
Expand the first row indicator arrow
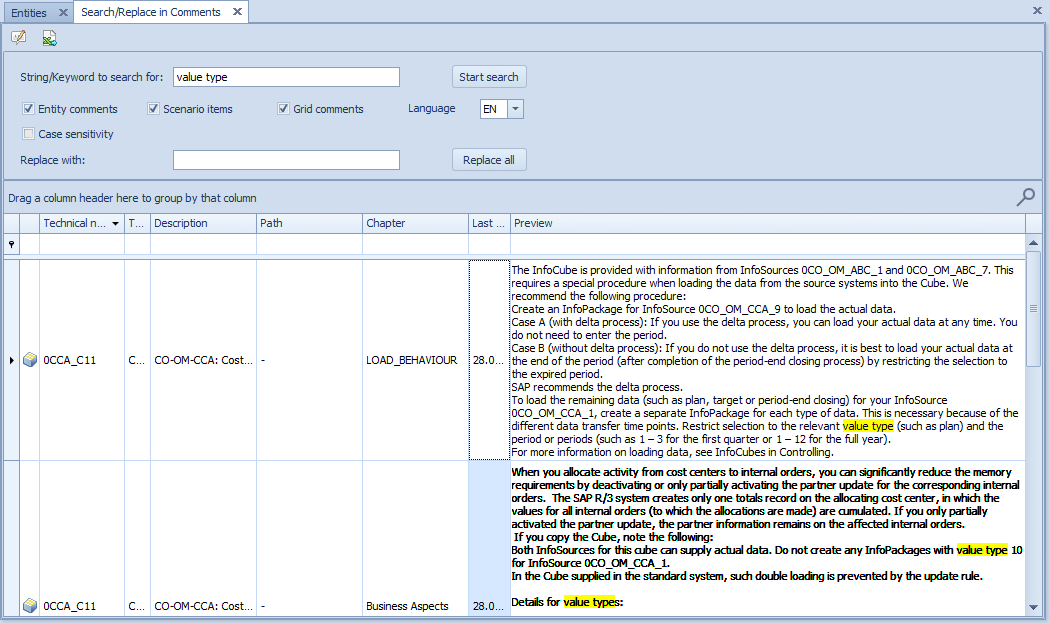point(12,360)
